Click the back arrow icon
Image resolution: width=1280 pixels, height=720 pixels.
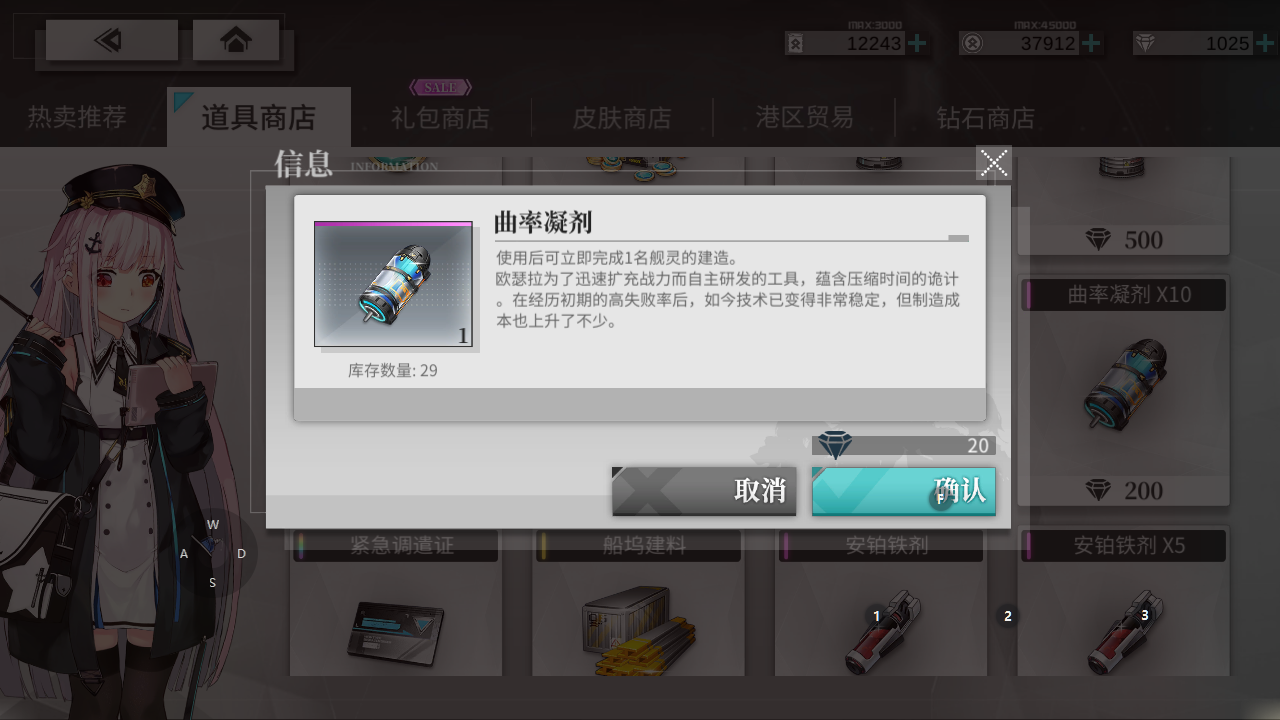pos(111,40)
